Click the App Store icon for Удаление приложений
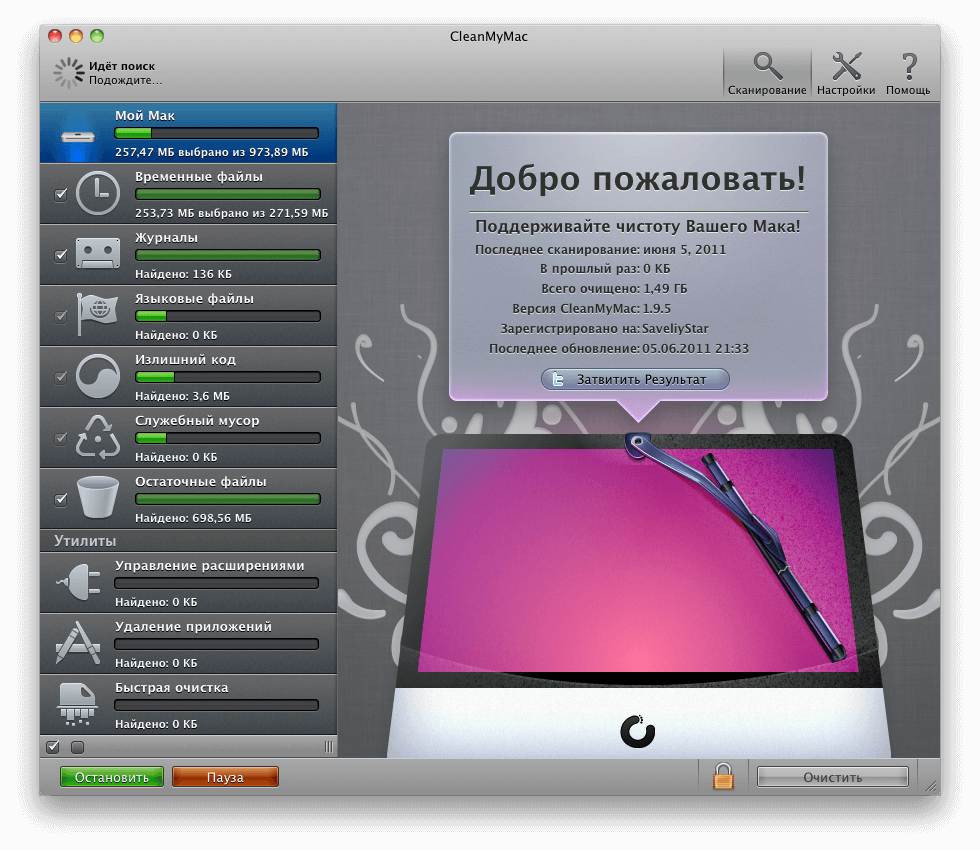The image size is (980, 850). pos(78,642)
